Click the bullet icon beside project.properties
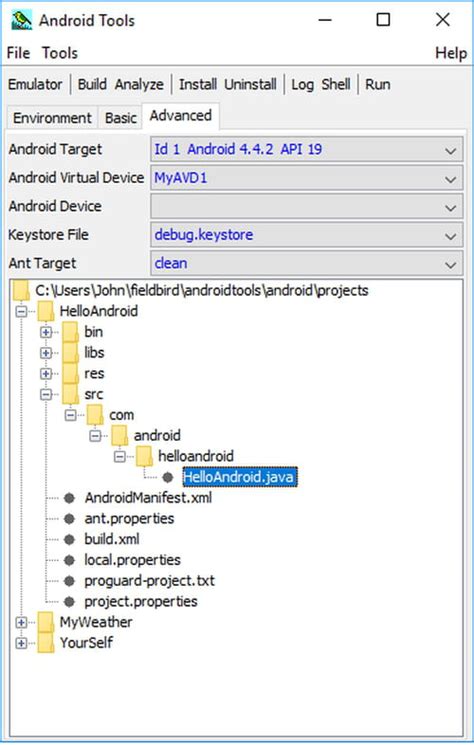 pyautogui.click(x=69, y=602)
